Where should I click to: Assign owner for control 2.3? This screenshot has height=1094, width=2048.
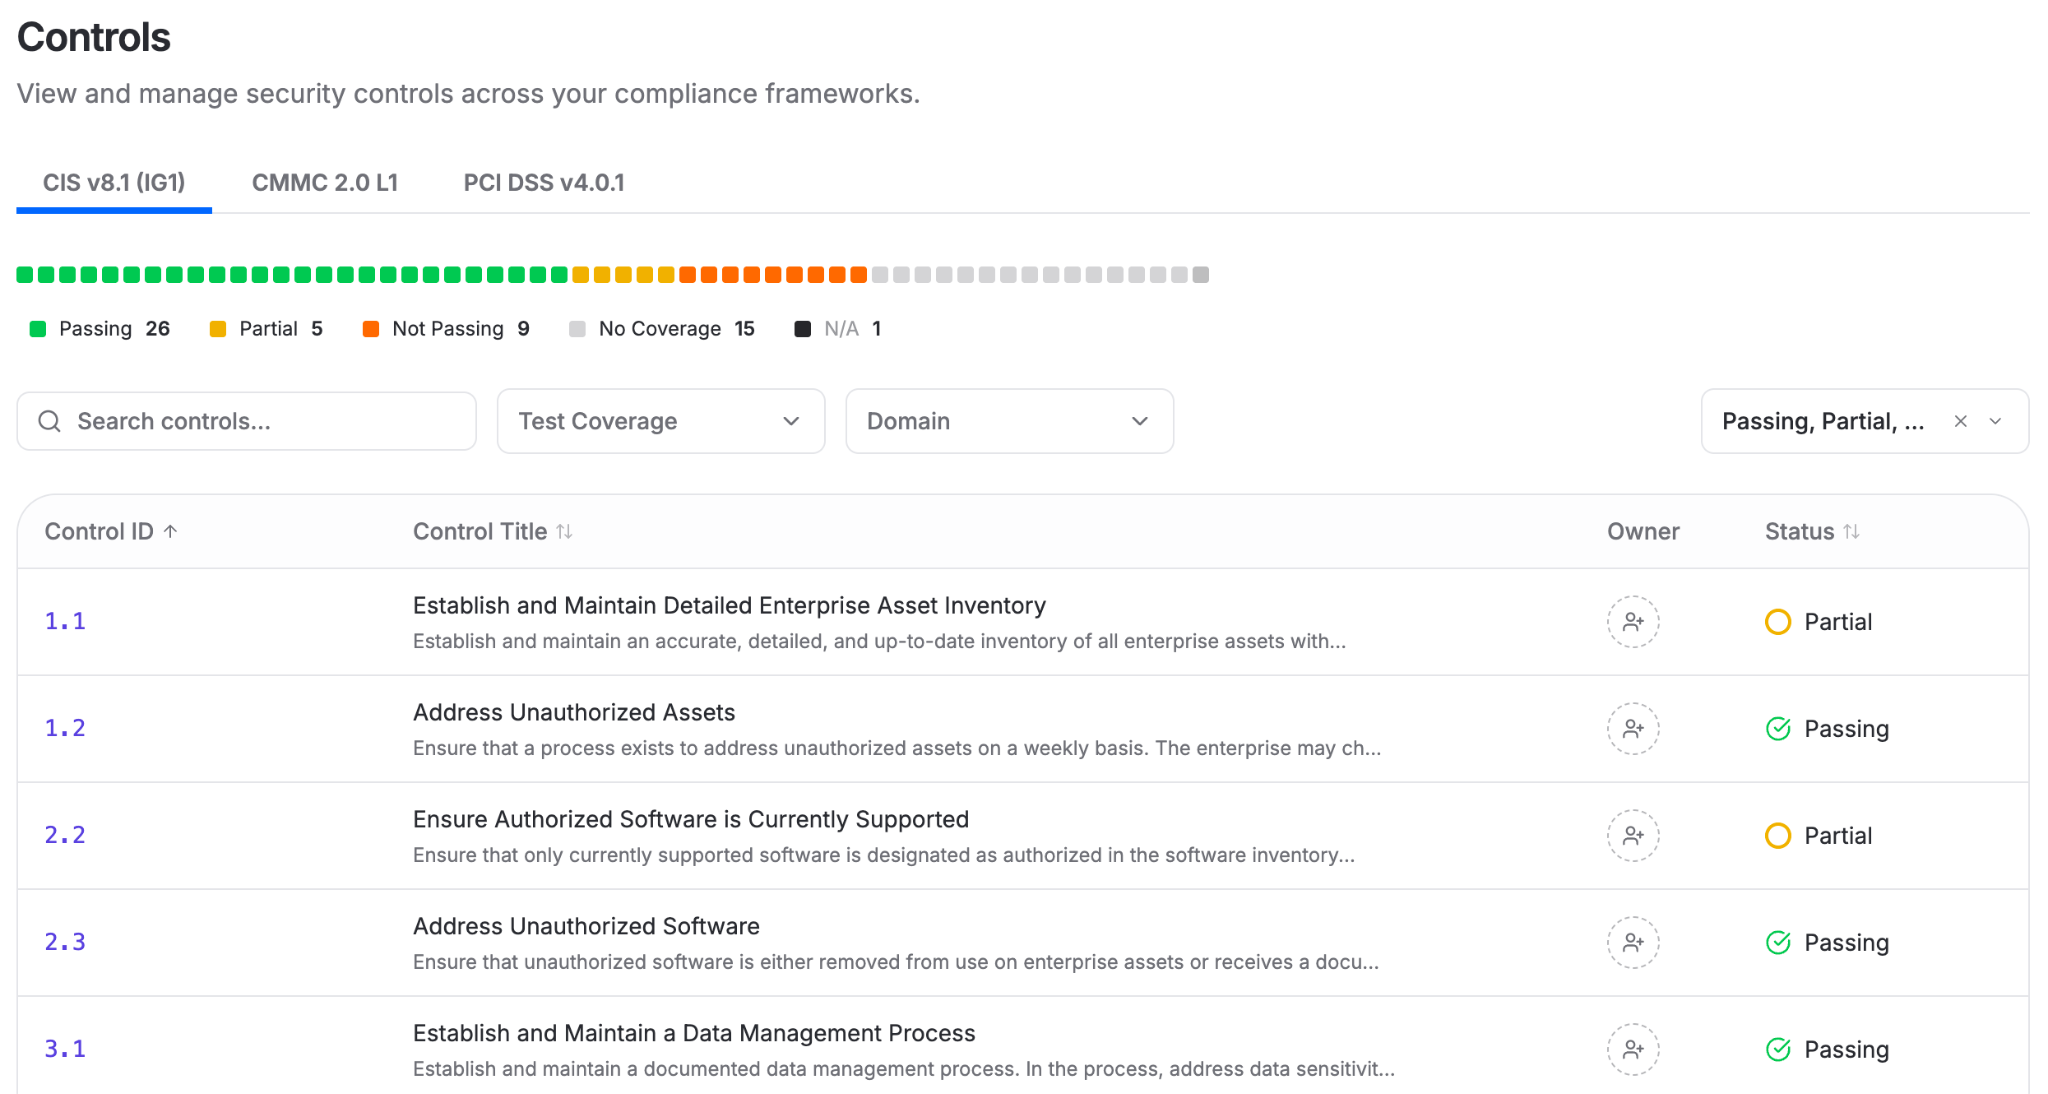coord(1633,943)
